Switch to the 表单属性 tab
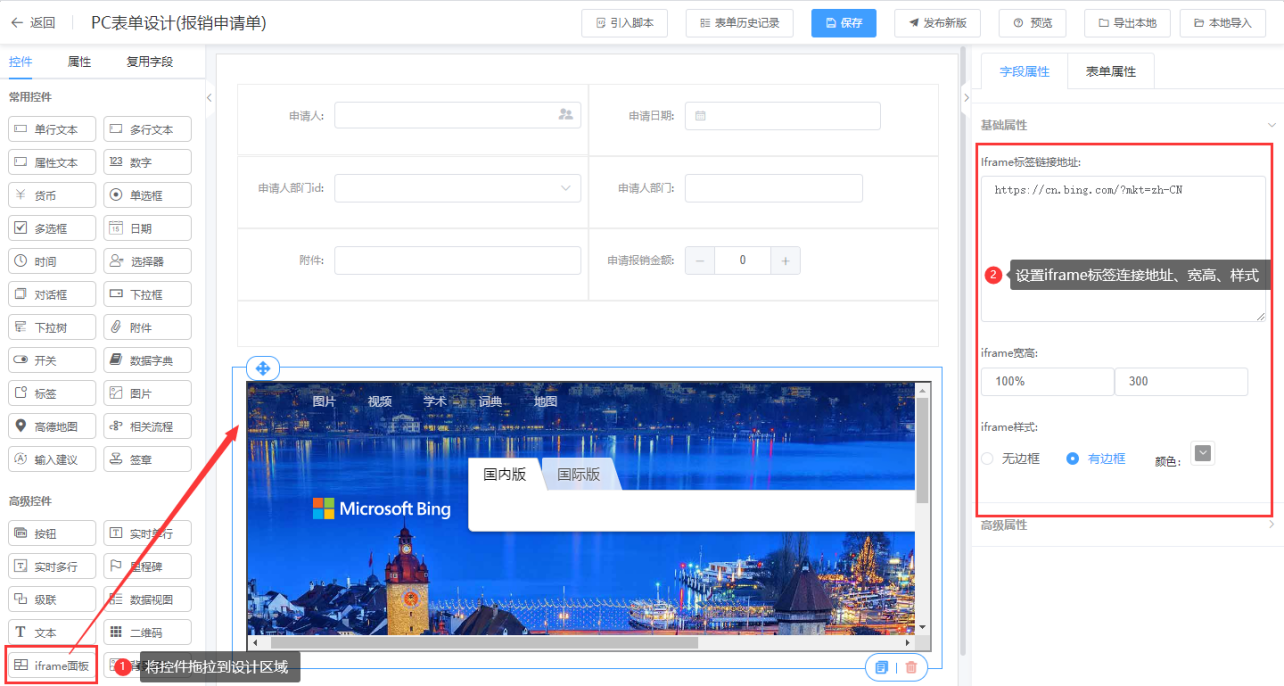1284x686 pixels. click(x=1110, y=72)
